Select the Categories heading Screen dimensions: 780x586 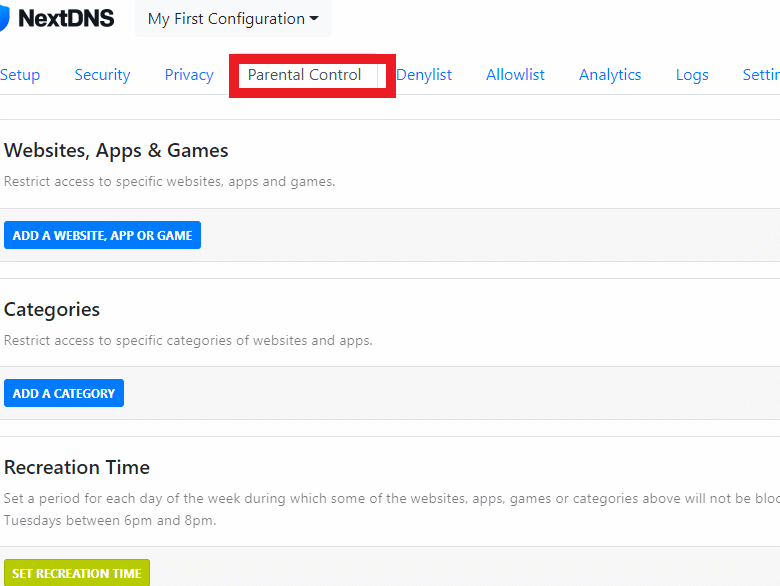pyautogui.click(x=52, y=309)
